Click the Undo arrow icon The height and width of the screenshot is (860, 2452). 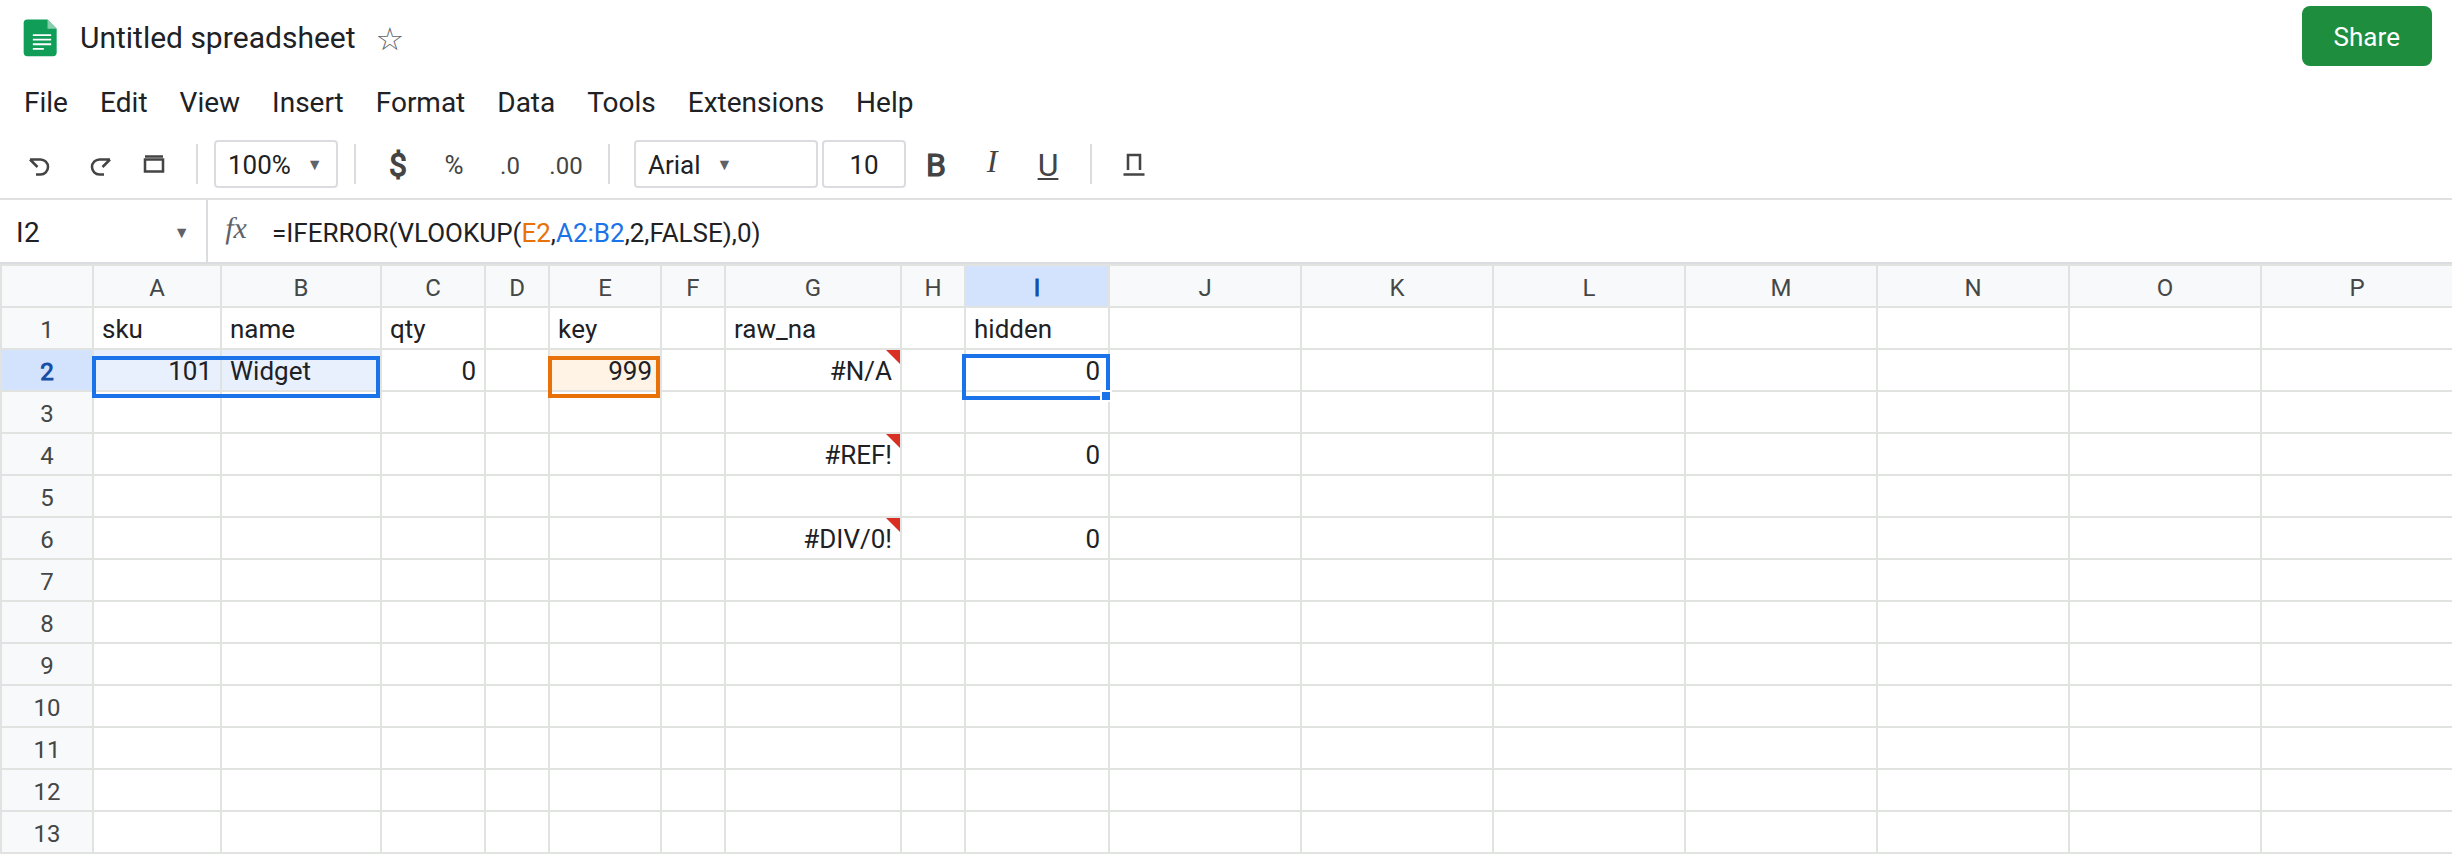click(x=39, y=165)
